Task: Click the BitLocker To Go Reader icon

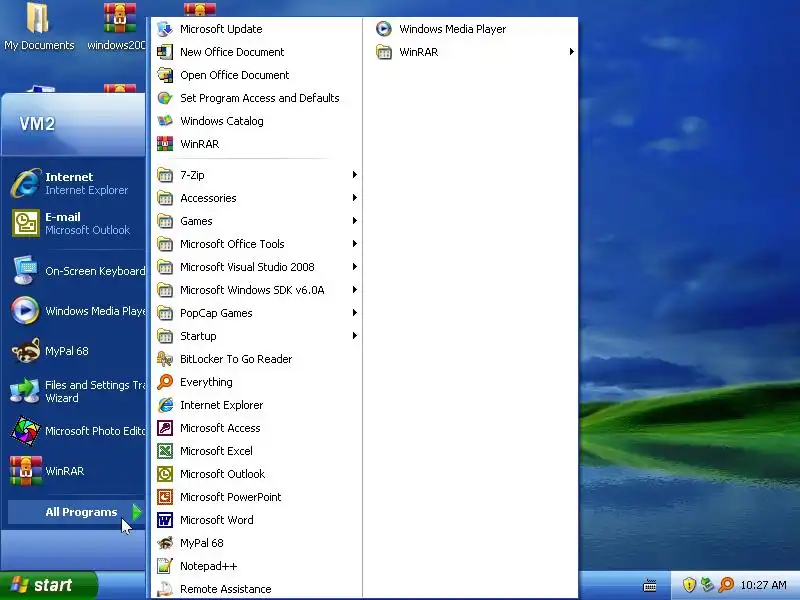Action: (165, 359)
